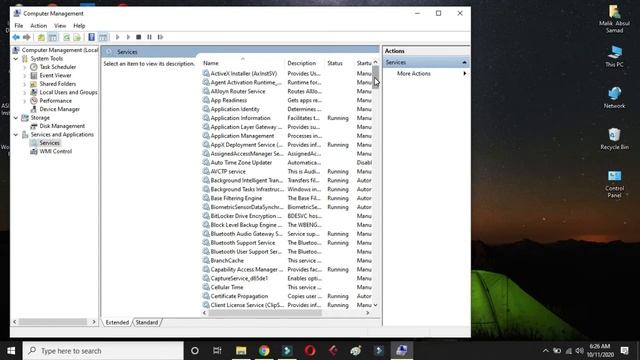
Task: Click the Up one level toolbar icon
Action: pos(41,37)
